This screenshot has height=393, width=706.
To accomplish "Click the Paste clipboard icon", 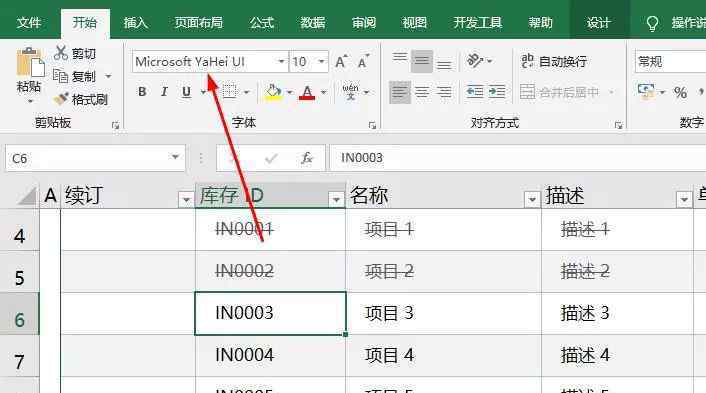I will point(30,62).
